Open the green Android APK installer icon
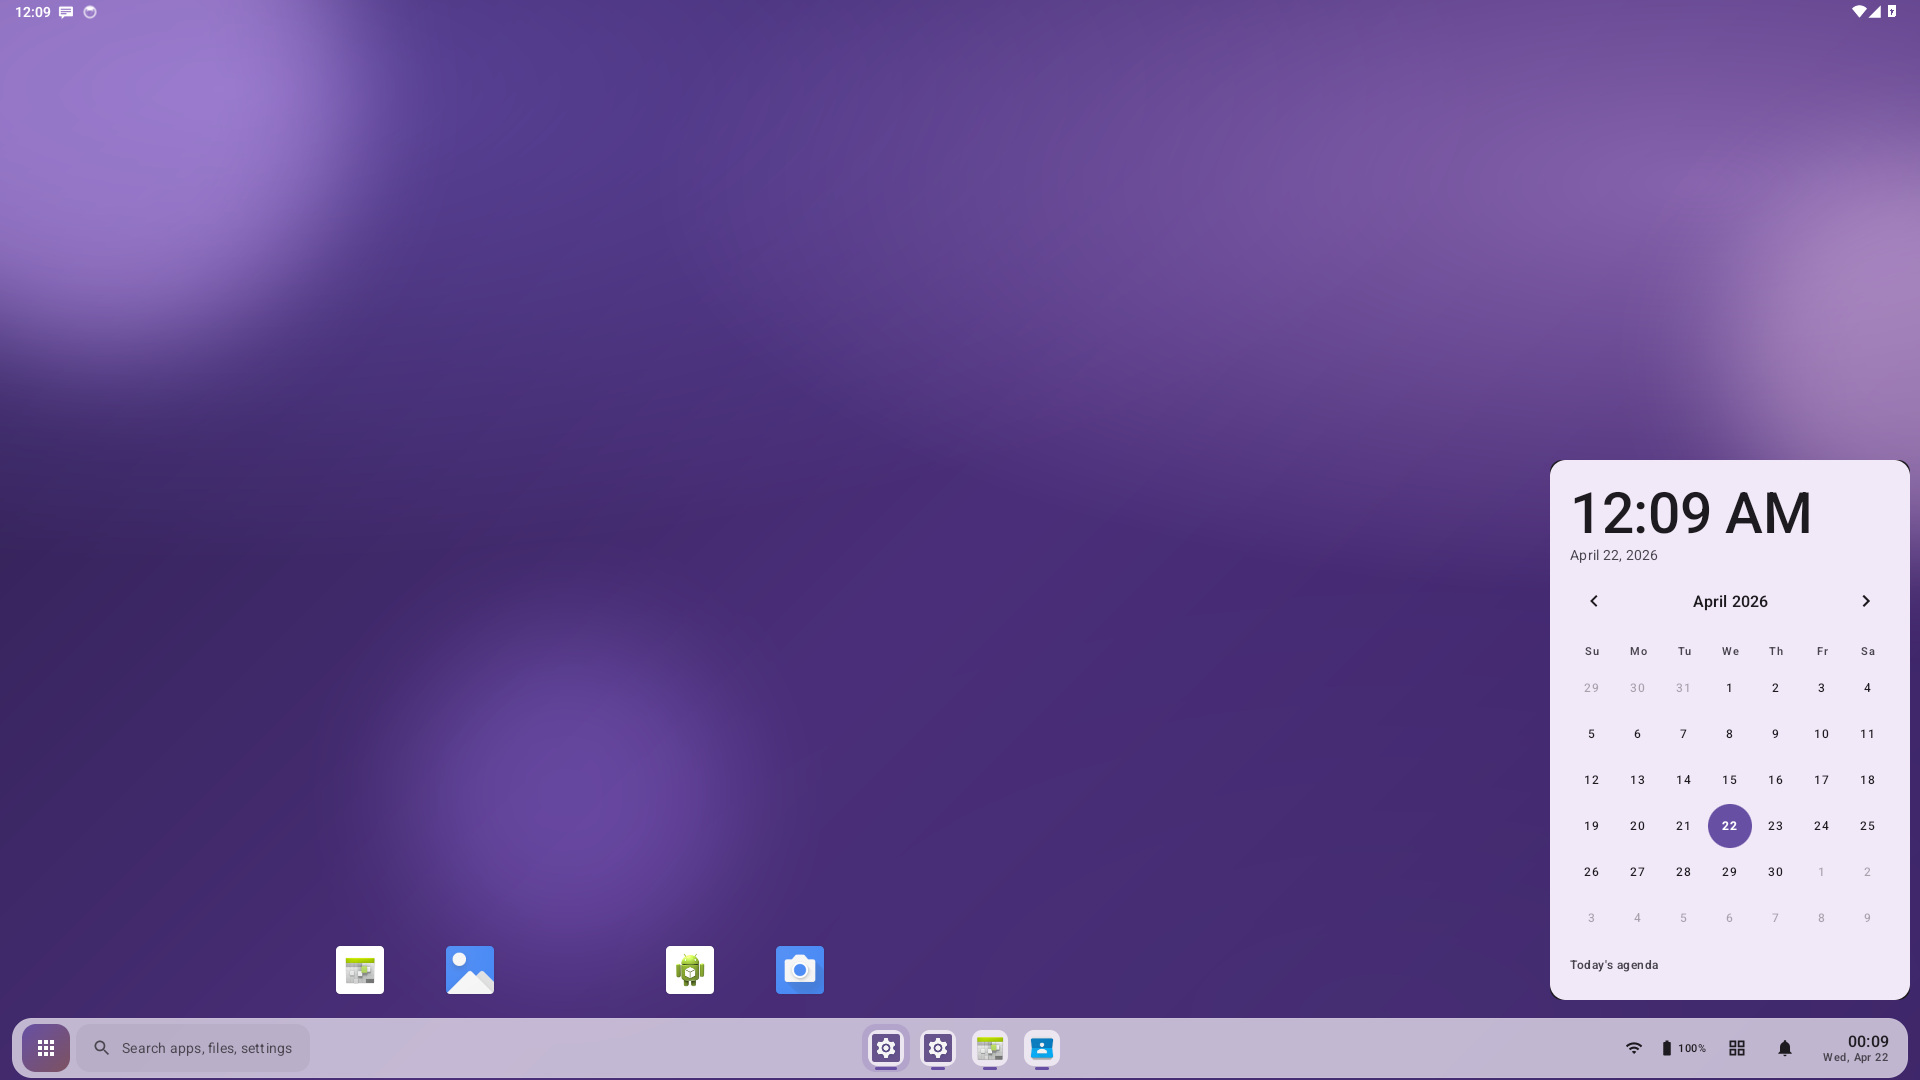Image resolution: width=1920 pixels, height=1080 pixels. click(x=689, y=970)
